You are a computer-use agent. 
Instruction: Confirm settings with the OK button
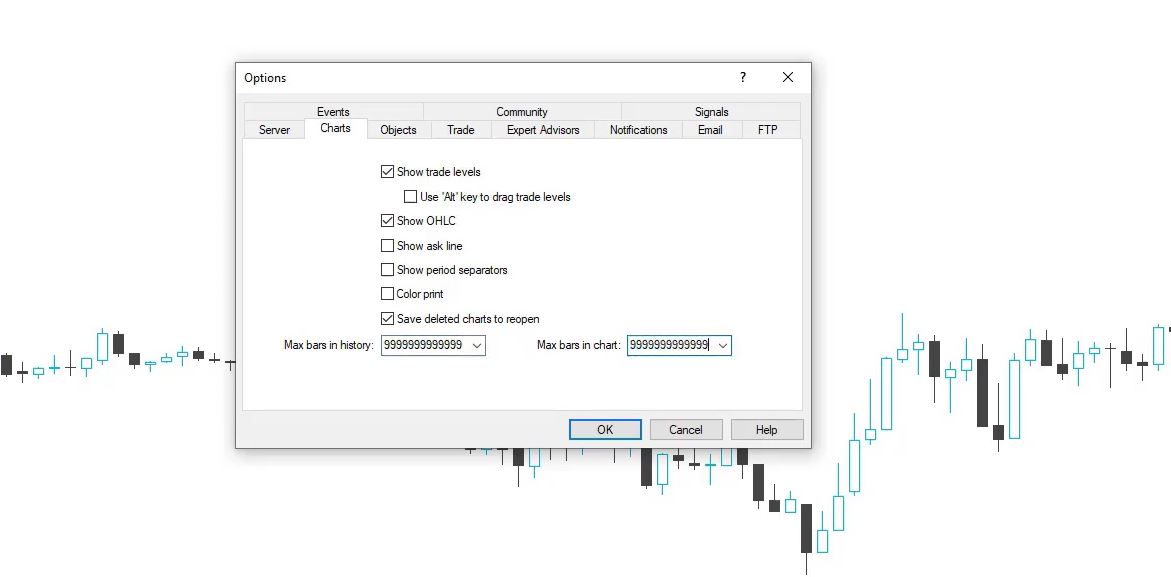605,429
